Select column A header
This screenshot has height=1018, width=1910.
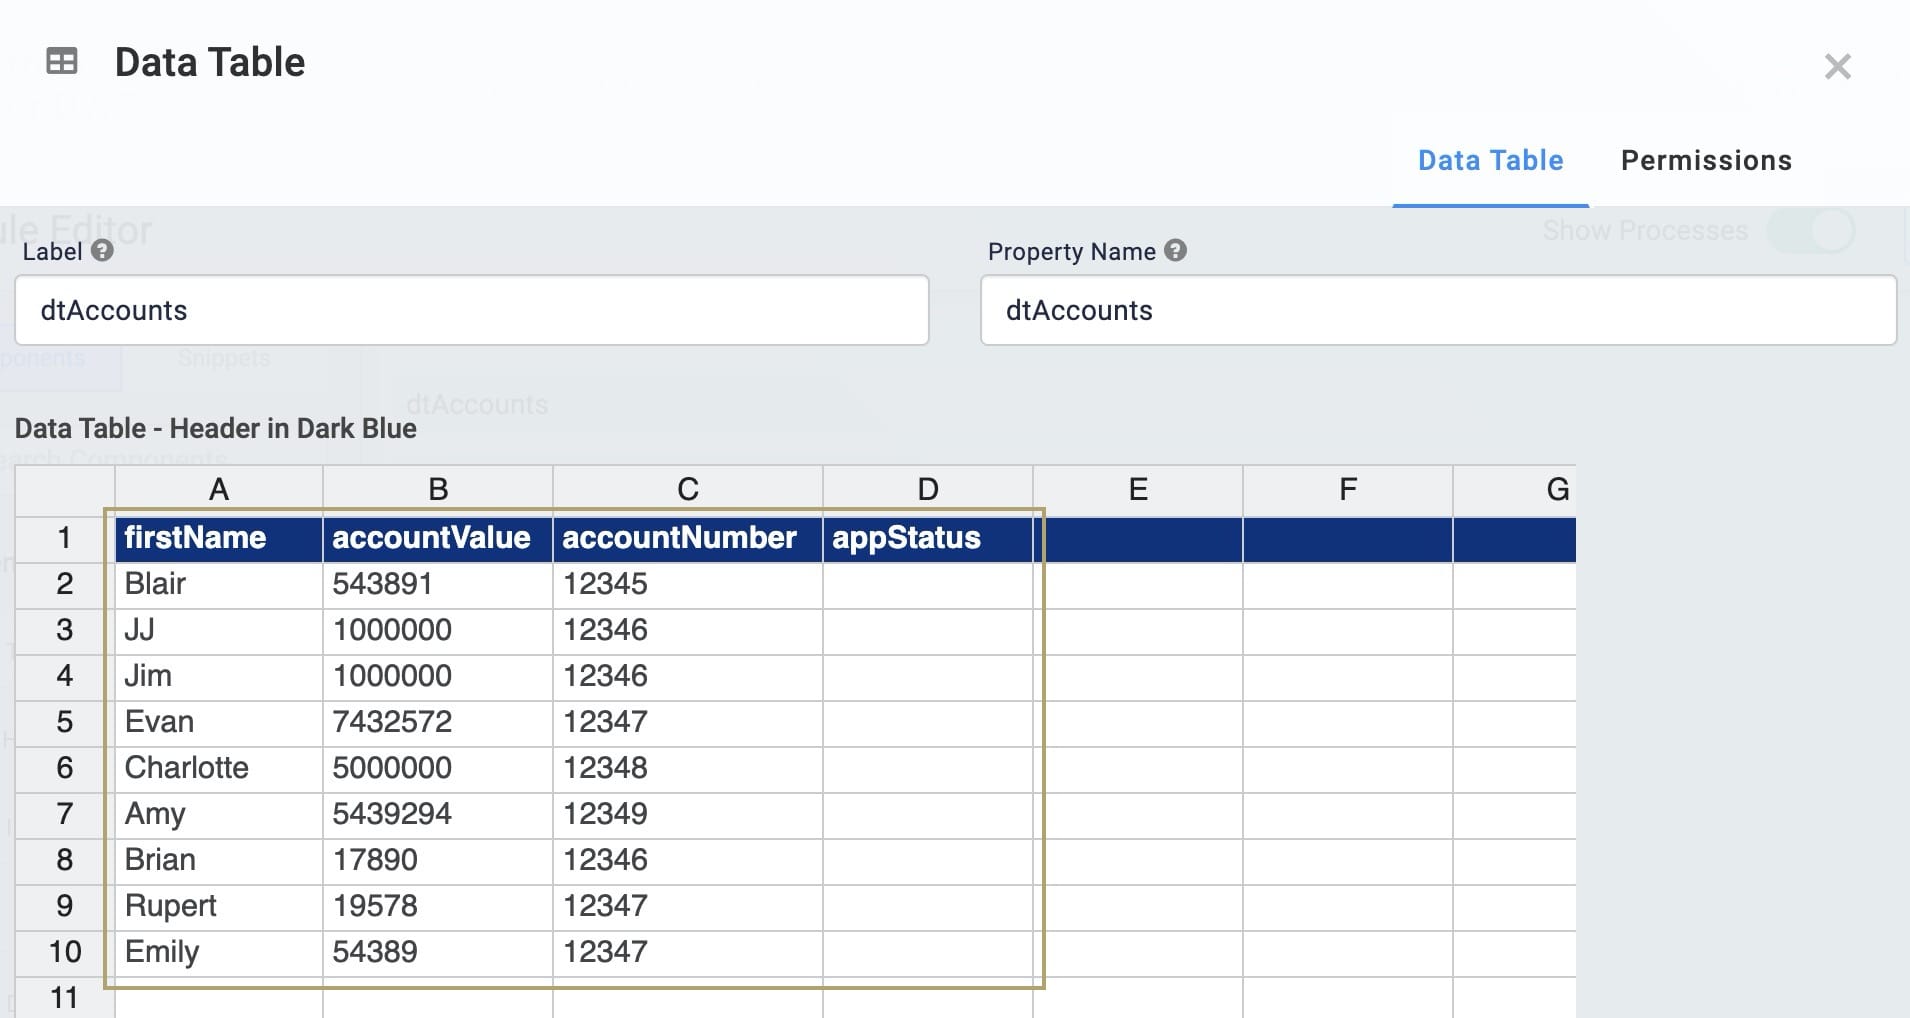[219, 490]
